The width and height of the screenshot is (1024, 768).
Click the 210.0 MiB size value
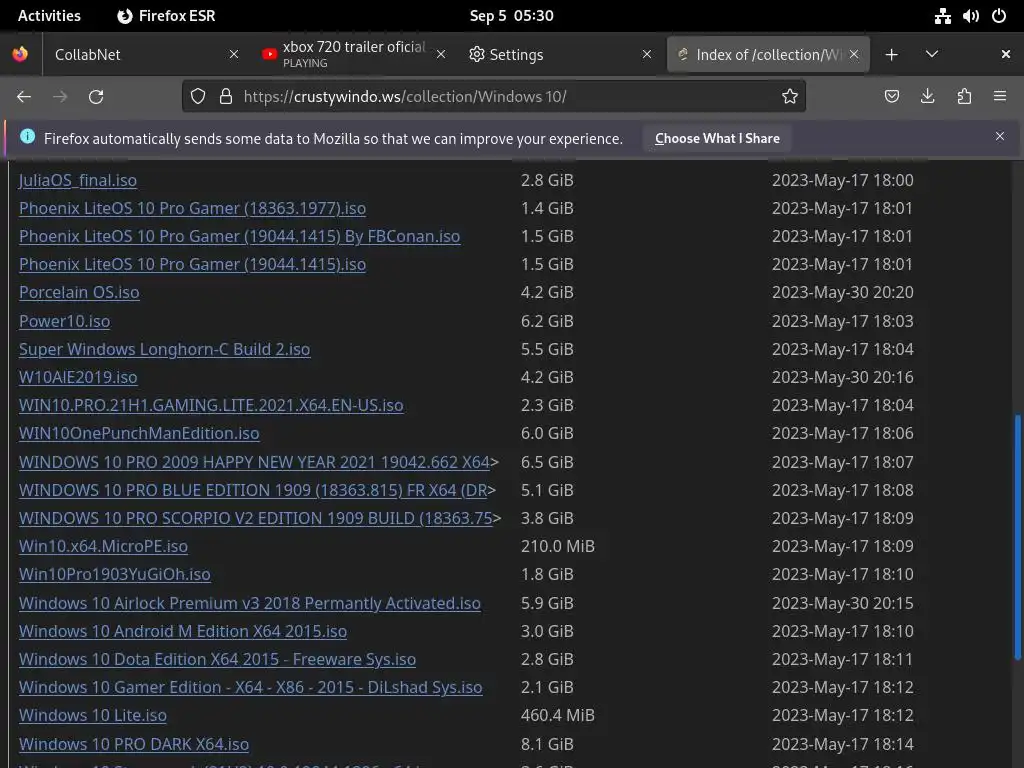[558, 547]
